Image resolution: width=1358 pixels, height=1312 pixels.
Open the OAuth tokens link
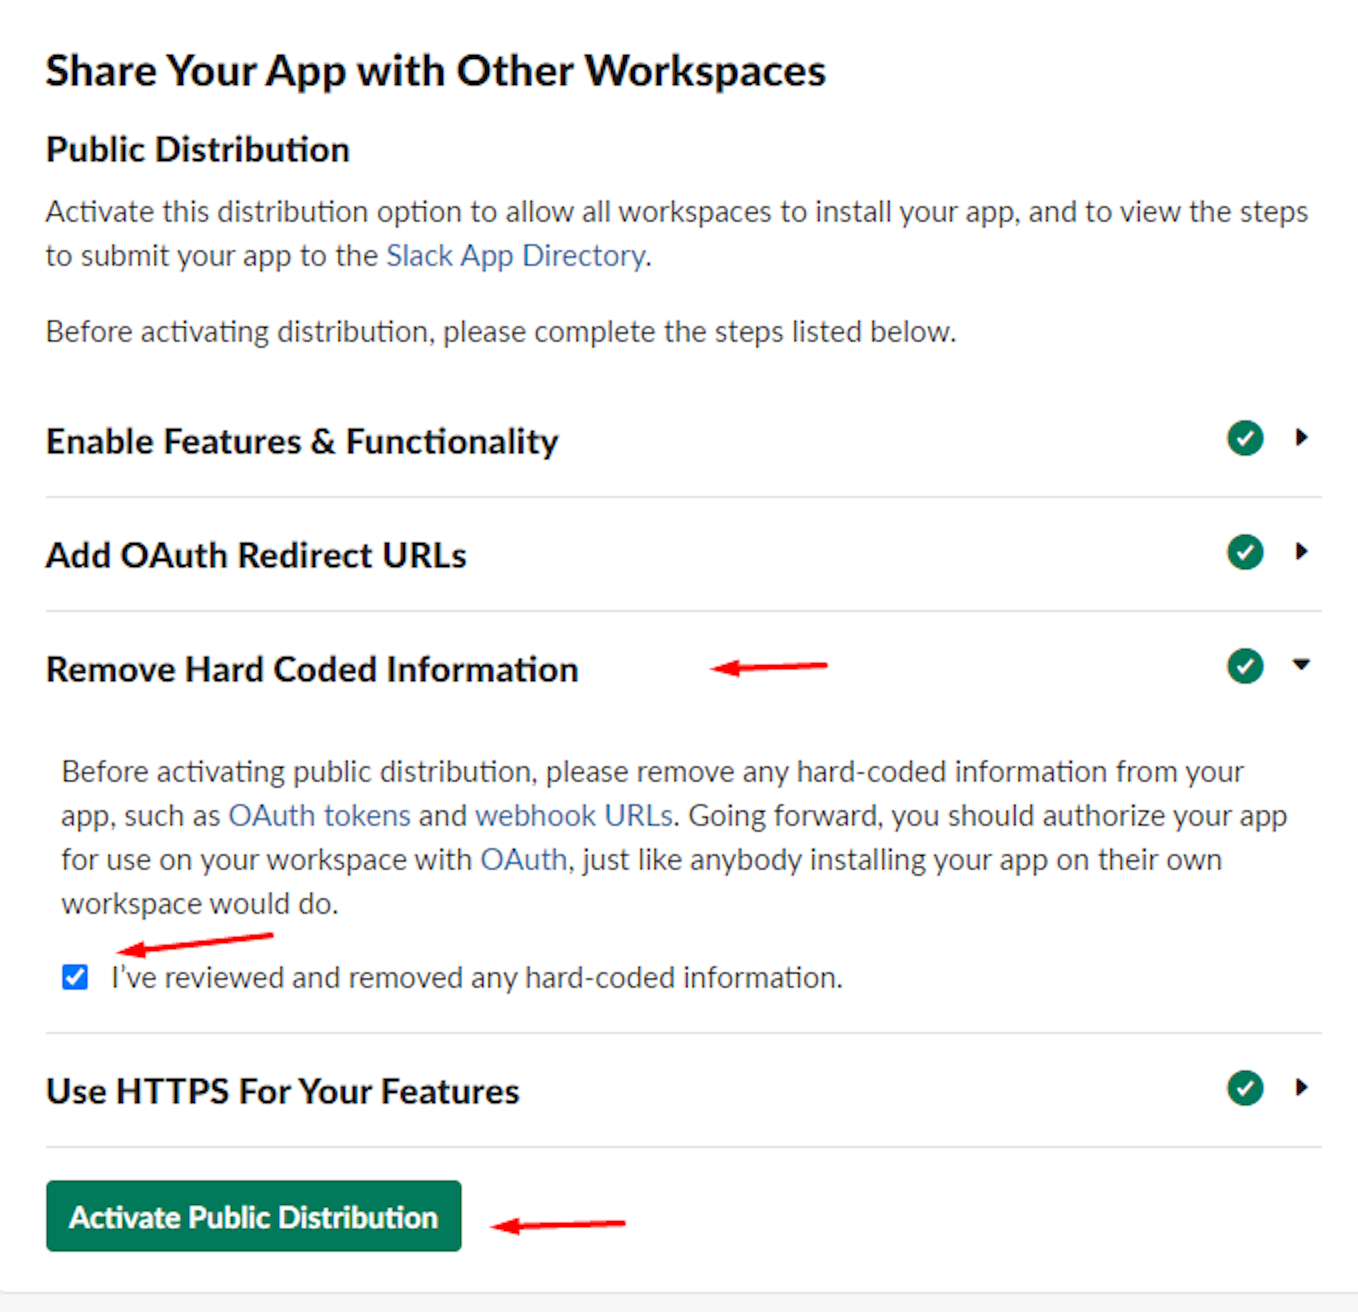tap(319, 816)
